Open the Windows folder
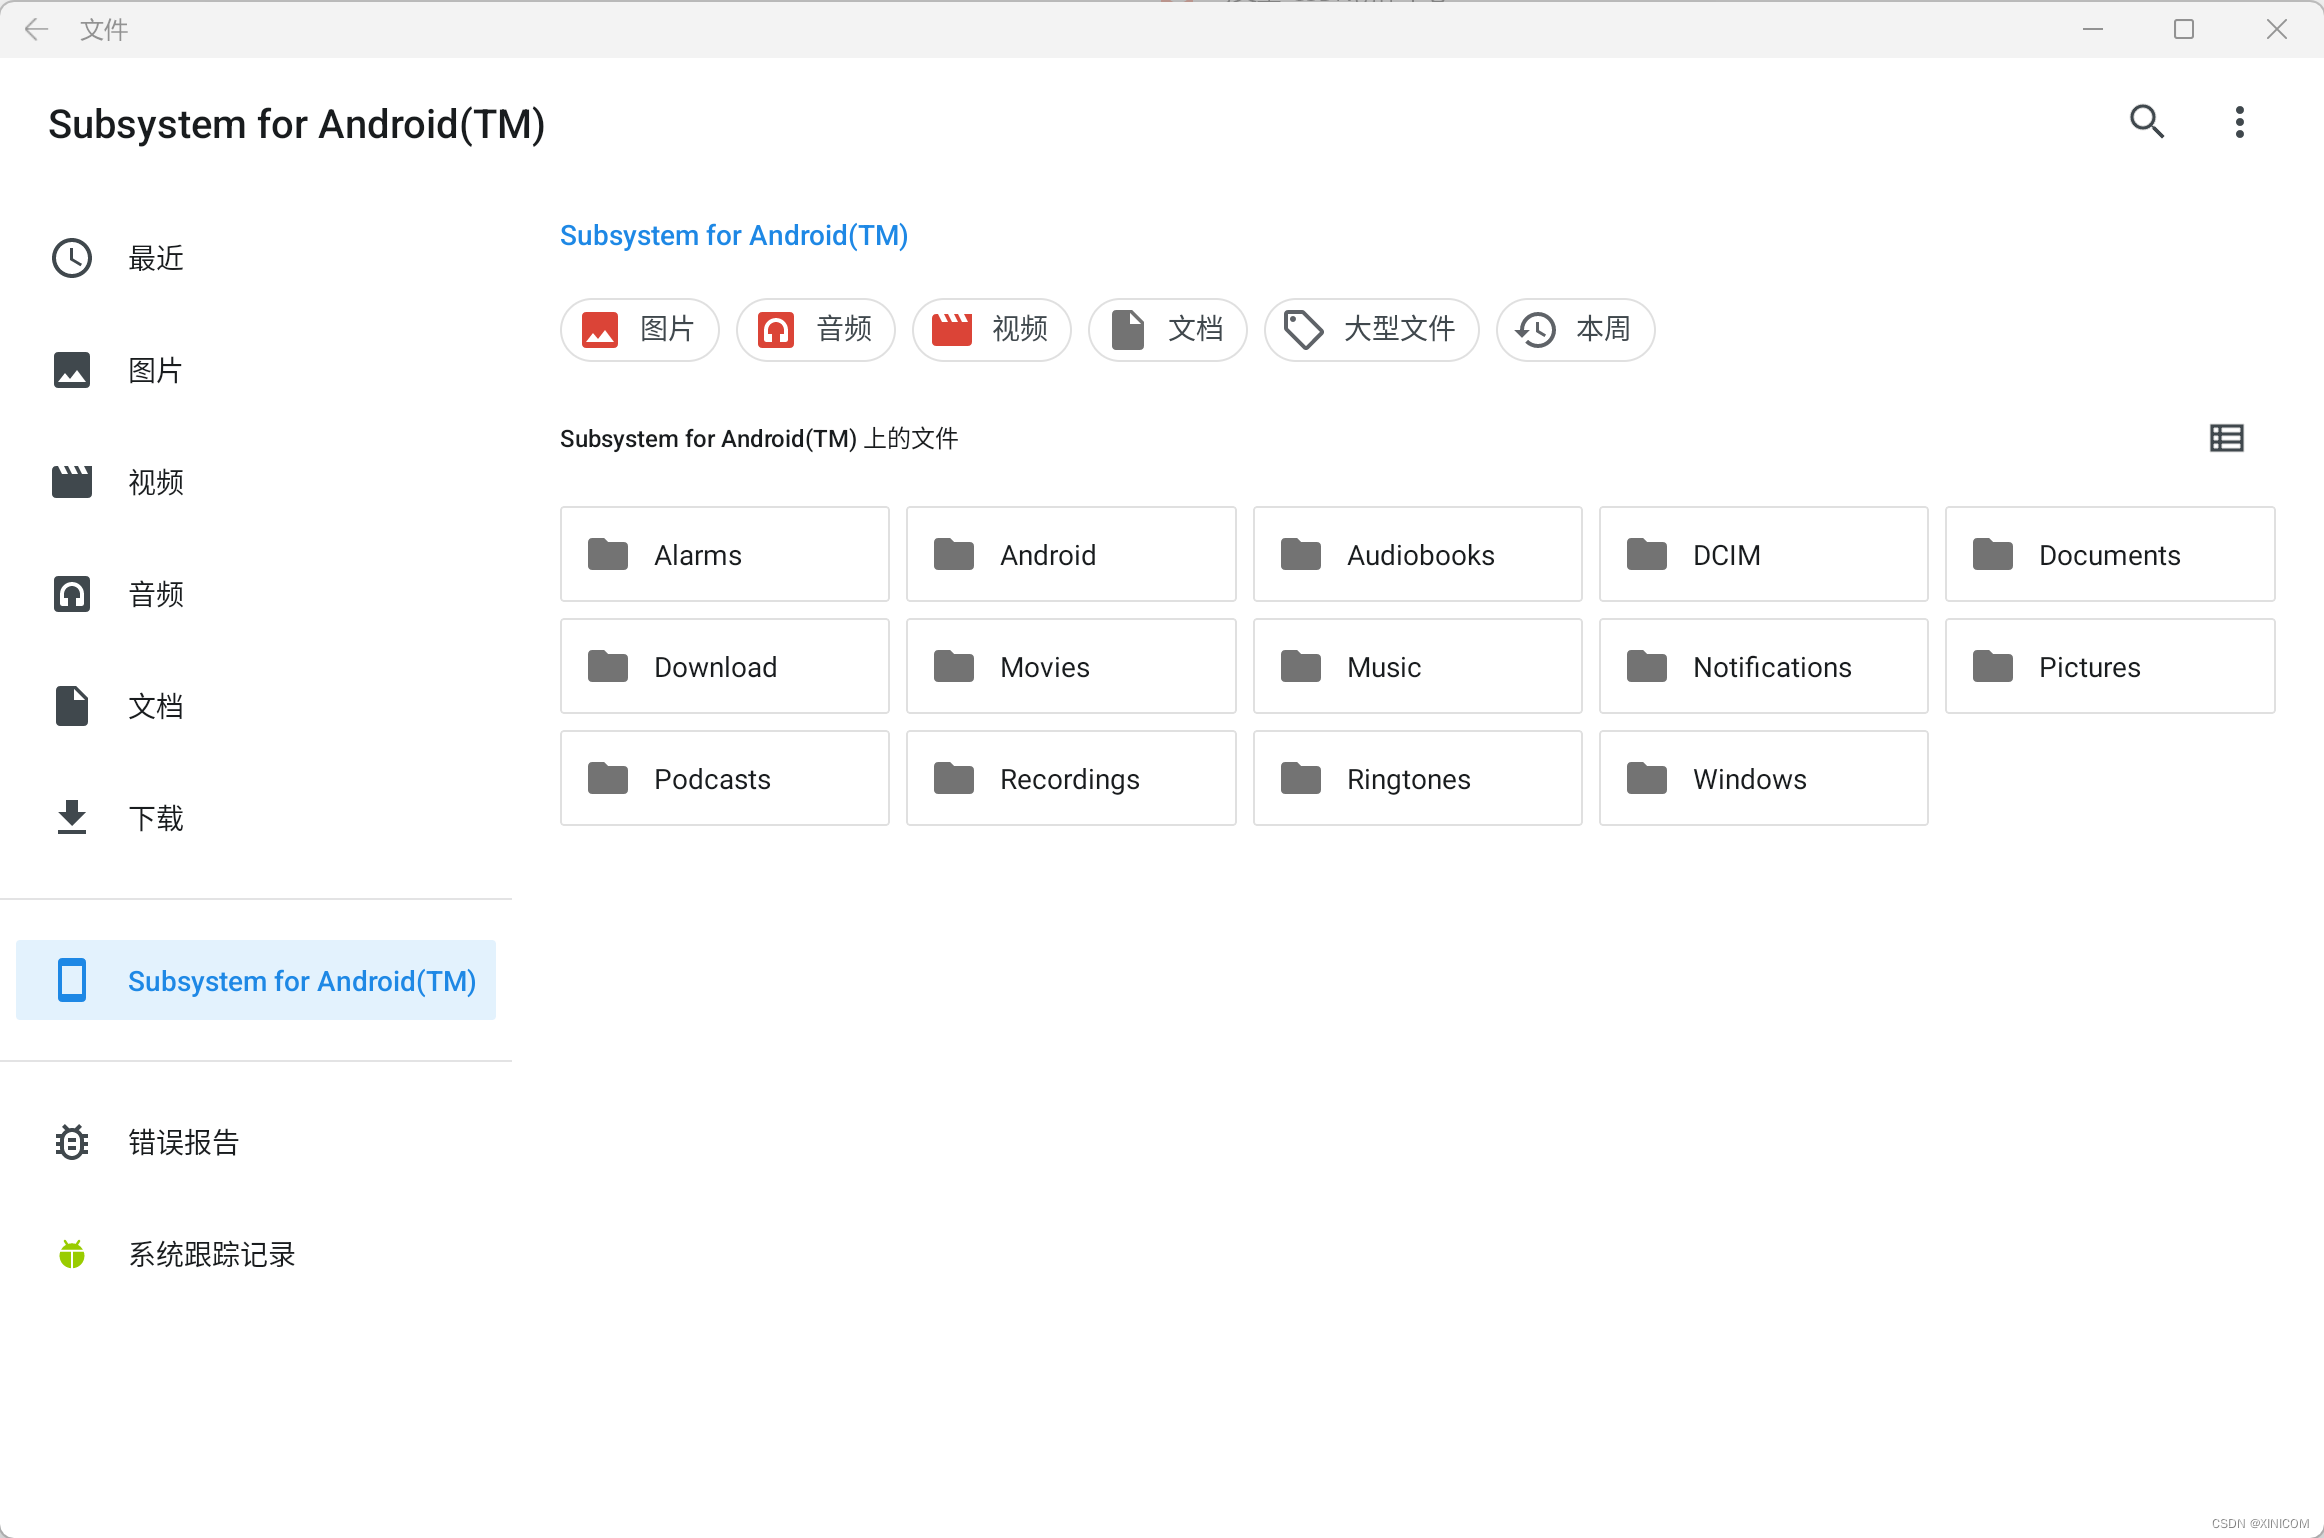This screenshot has height=1538, width=2324. click(x=1762, y=778)
